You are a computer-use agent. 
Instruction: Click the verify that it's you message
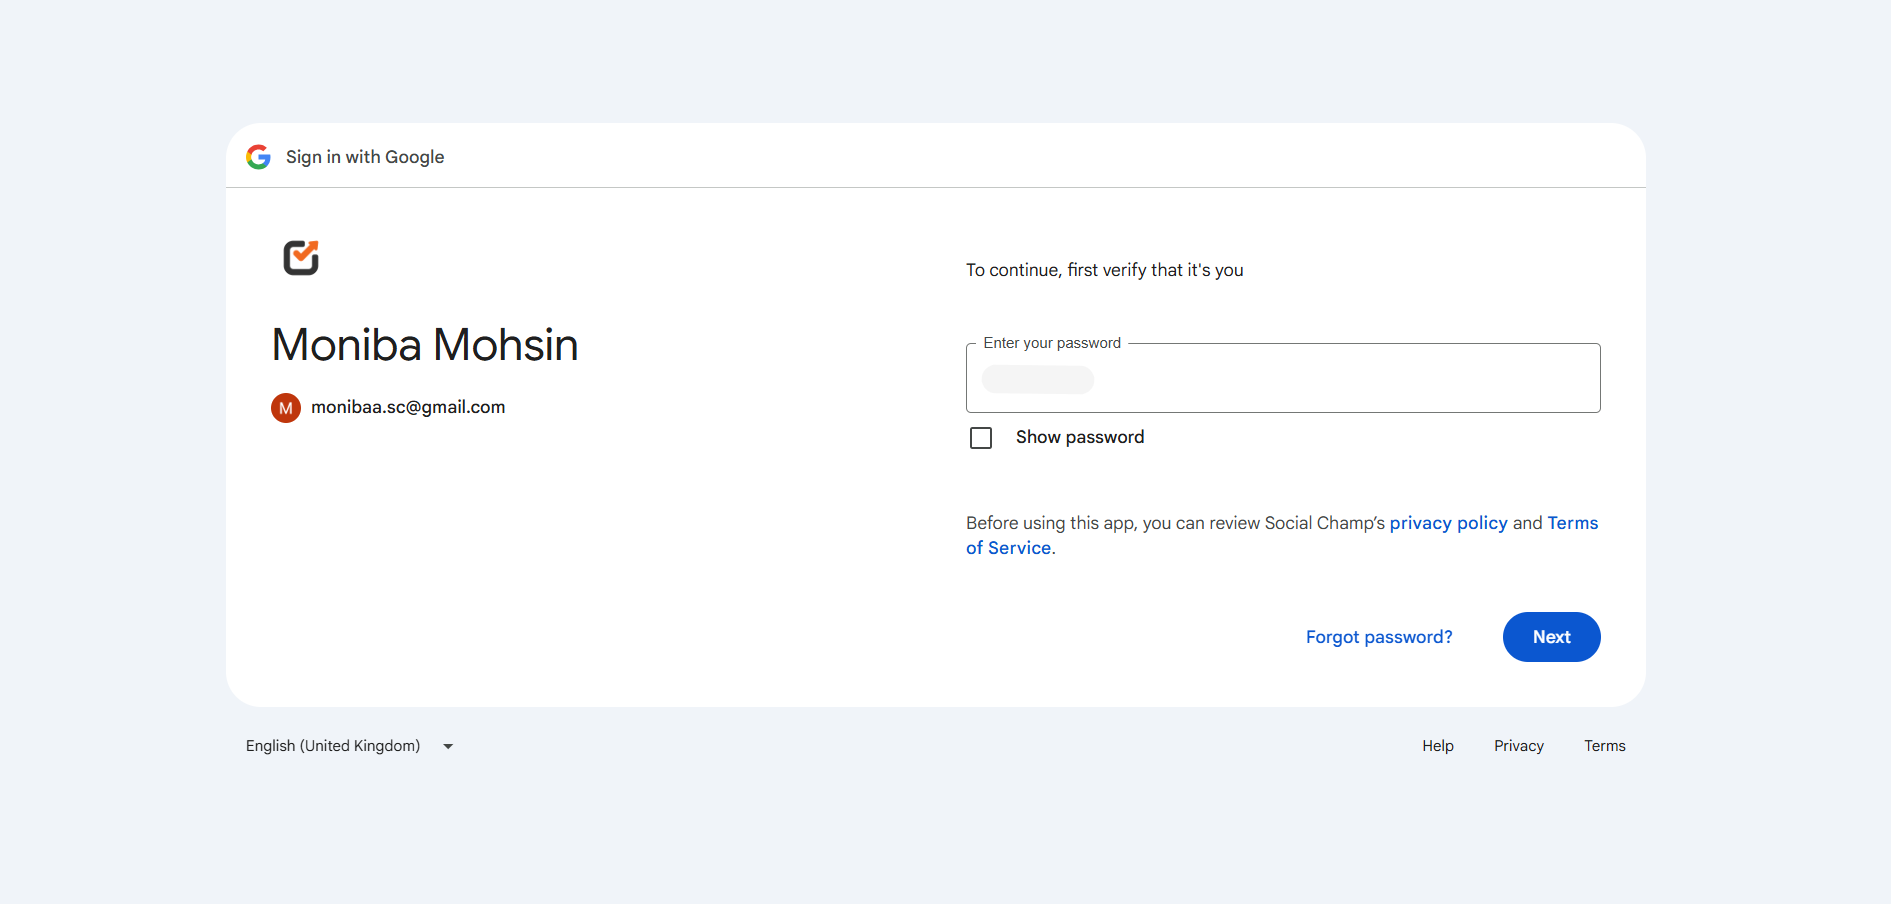pos(1105,270)
